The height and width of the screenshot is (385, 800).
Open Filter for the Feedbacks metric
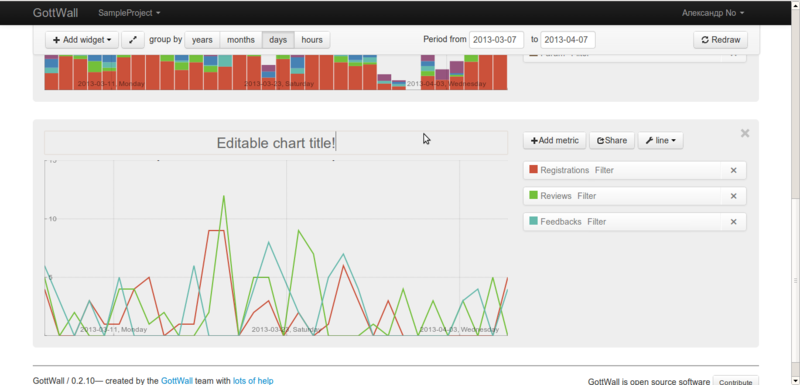pyautogui.click(x=596, y=222)
